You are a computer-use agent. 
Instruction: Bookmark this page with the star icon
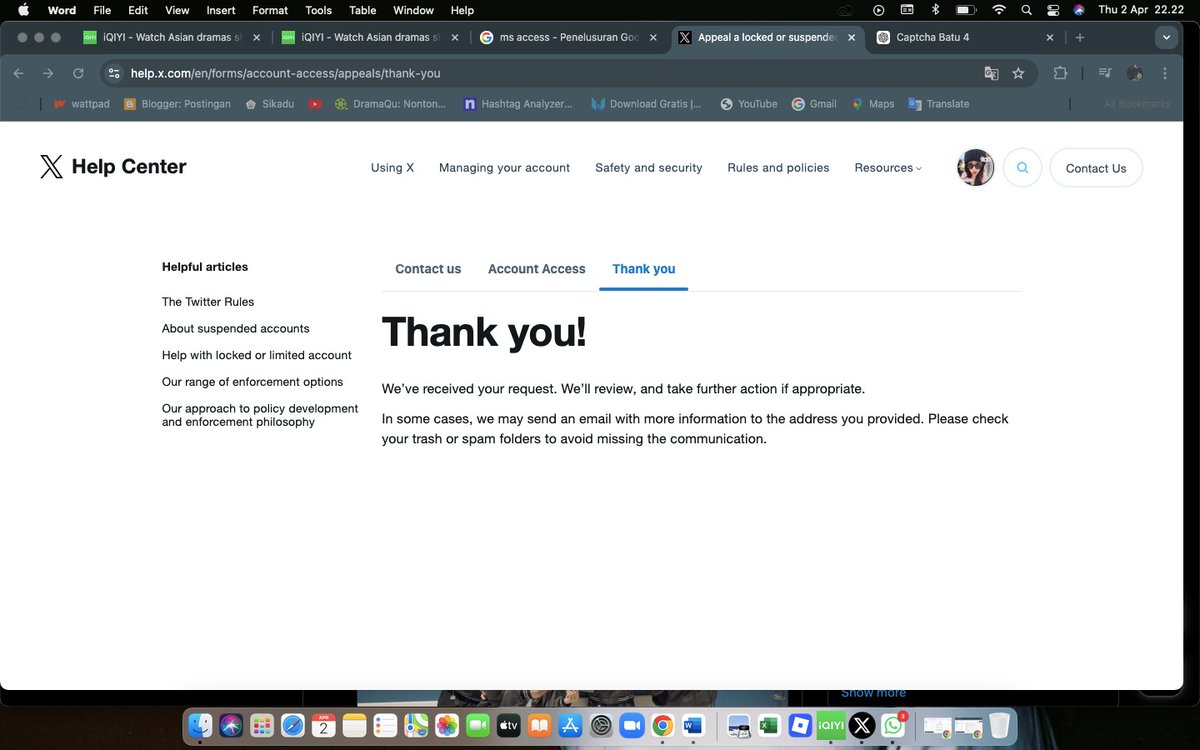point(1018,73)
